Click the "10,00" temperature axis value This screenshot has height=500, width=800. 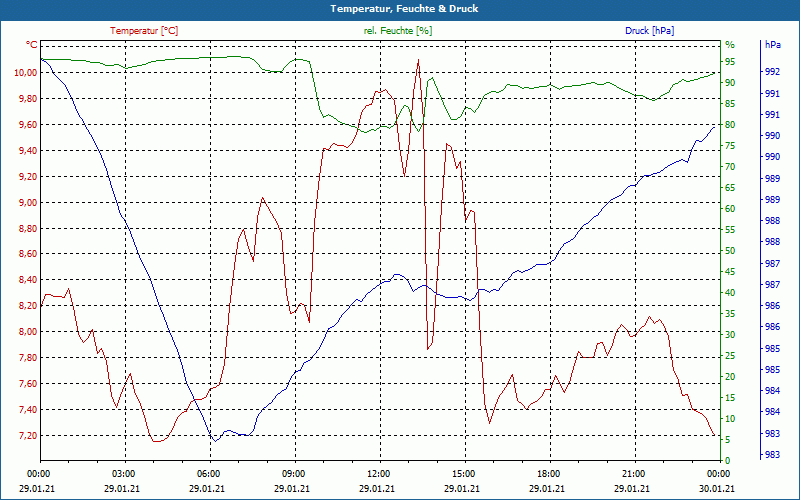tap(26, 73)
